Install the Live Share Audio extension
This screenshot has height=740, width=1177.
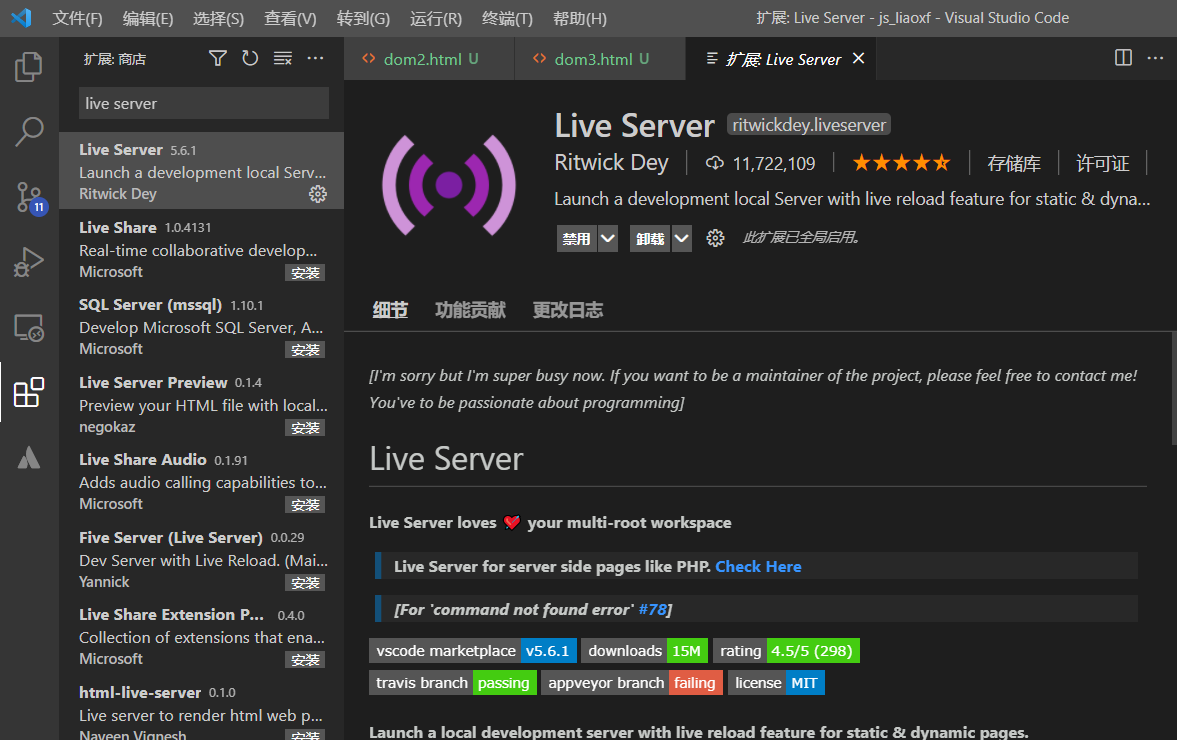(x=305, y=505)
